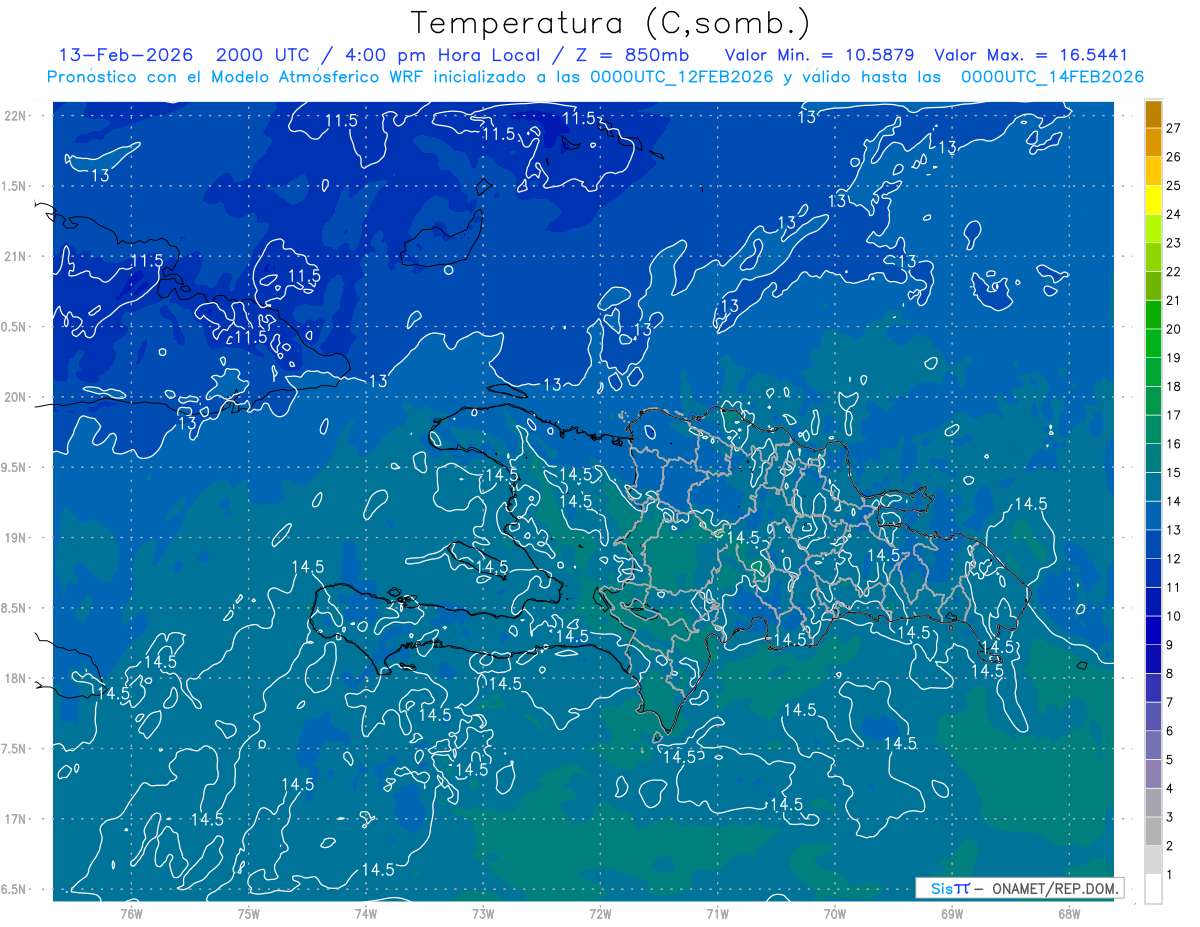Click 'Valor Min. = 10.5879' text
The height and width of the screenshot is (927, 1200).
819,55
